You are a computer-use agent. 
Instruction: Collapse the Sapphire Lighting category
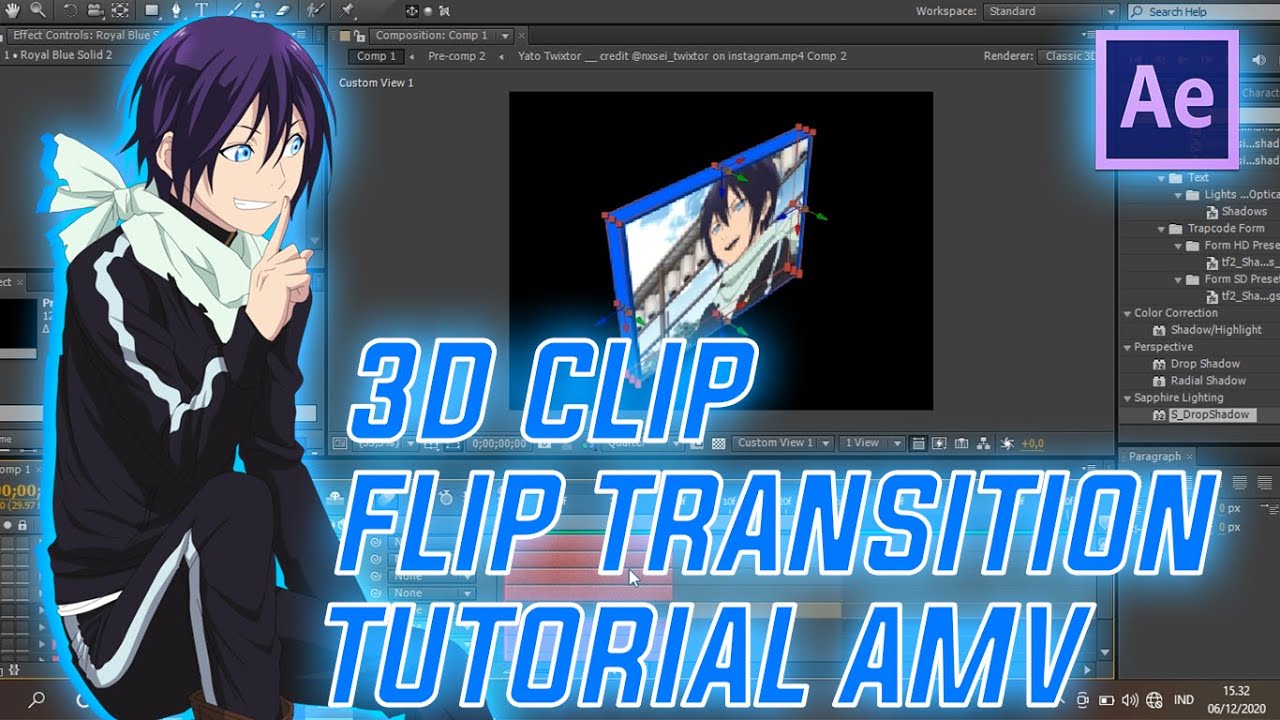click(1127, 398)
